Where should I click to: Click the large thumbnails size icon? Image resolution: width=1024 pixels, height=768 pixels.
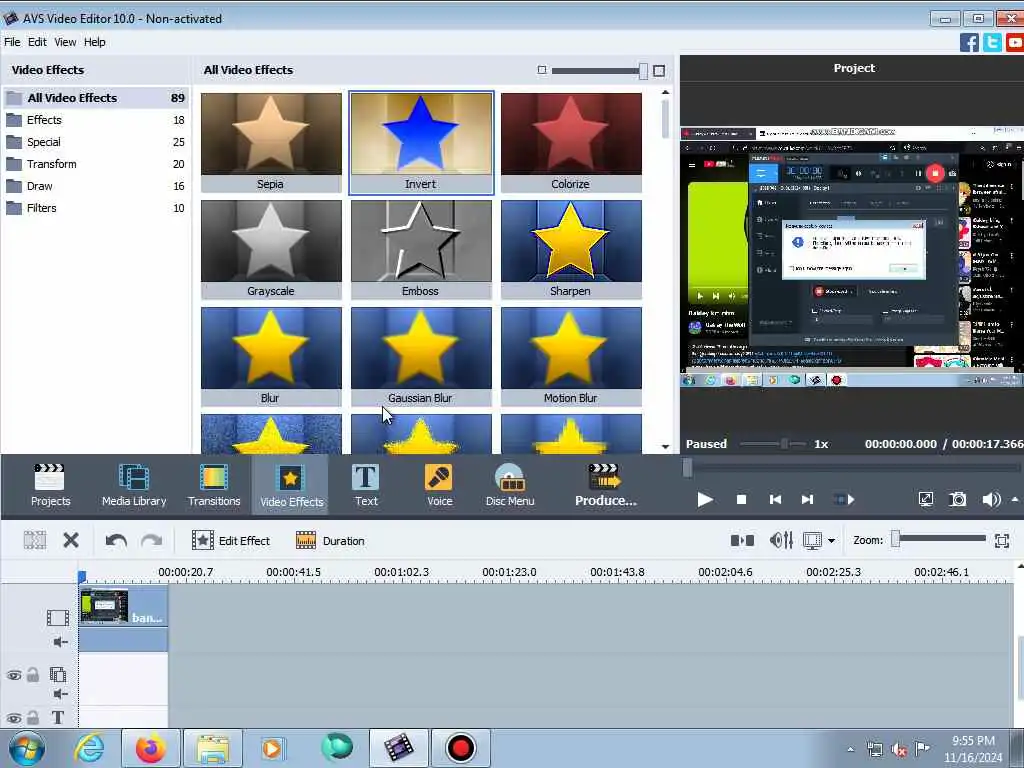coord(659,71)
